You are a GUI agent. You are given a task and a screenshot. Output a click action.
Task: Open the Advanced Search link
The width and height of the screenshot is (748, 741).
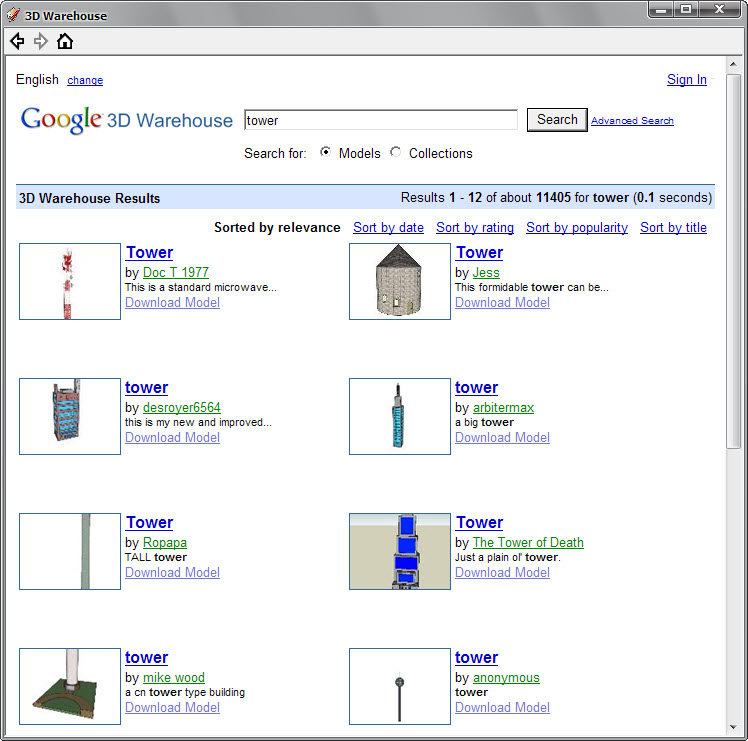[632, 121]
